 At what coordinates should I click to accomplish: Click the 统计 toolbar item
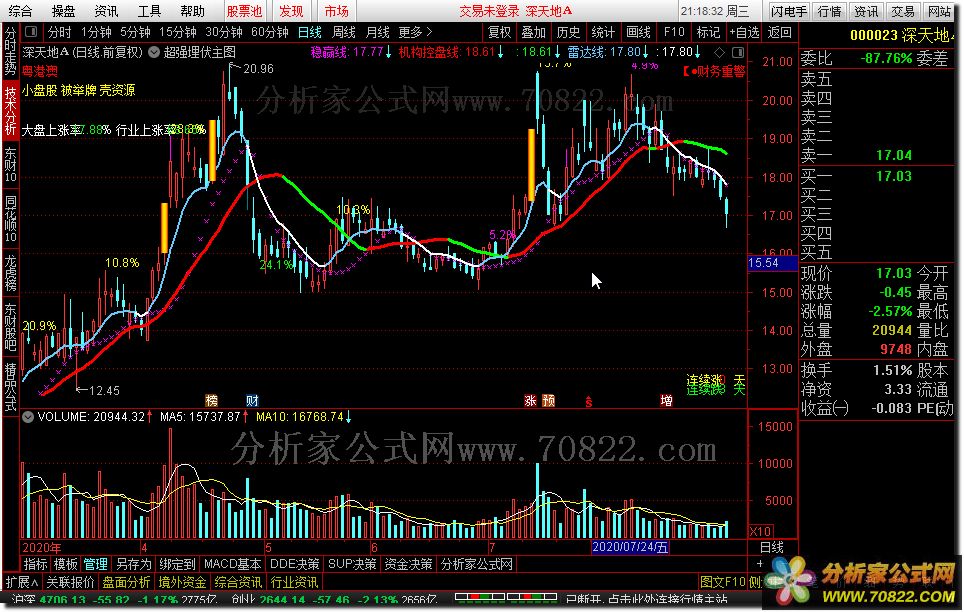(603, 32)
